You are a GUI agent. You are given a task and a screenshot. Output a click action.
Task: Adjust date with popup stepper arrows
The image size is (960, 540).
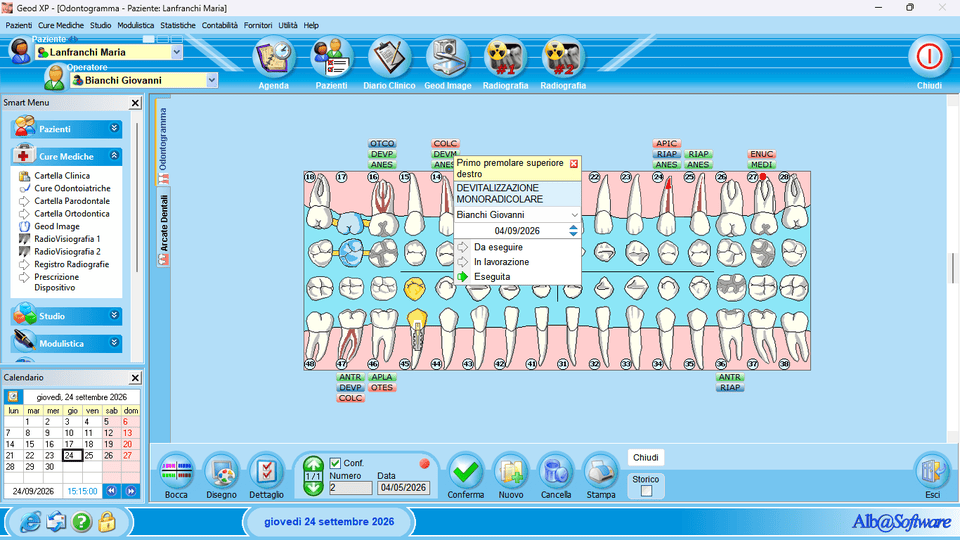point(573,231)
